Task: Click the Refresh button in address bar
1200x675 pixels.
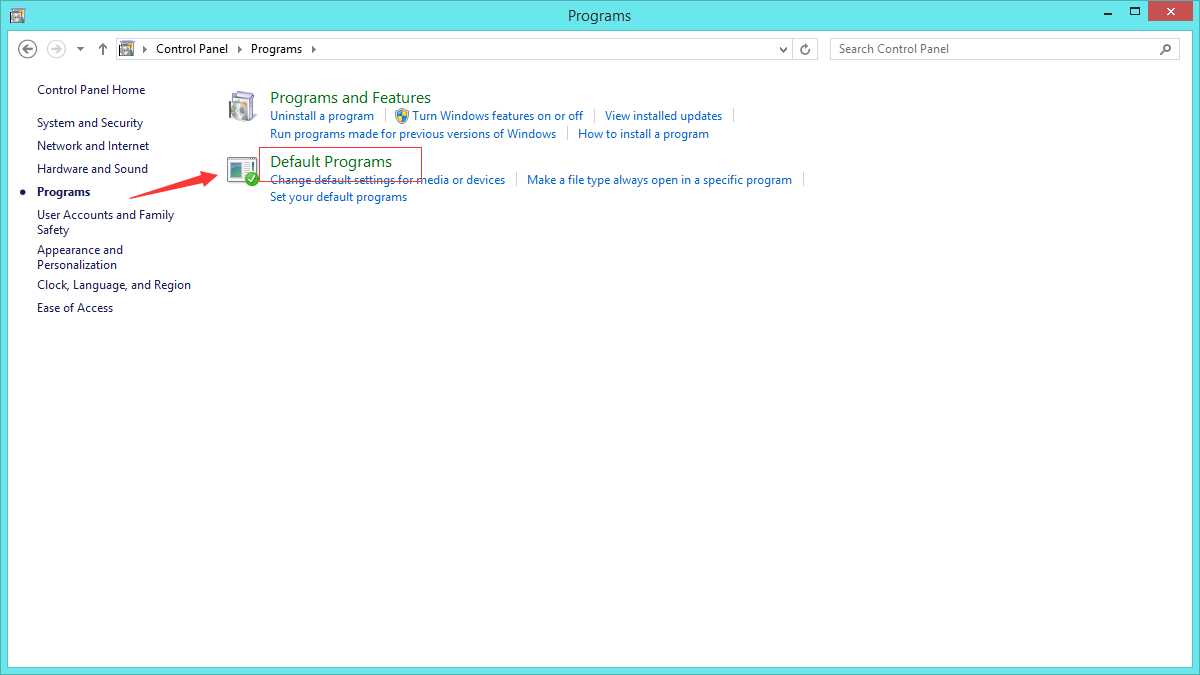Action: pos(806,49)
